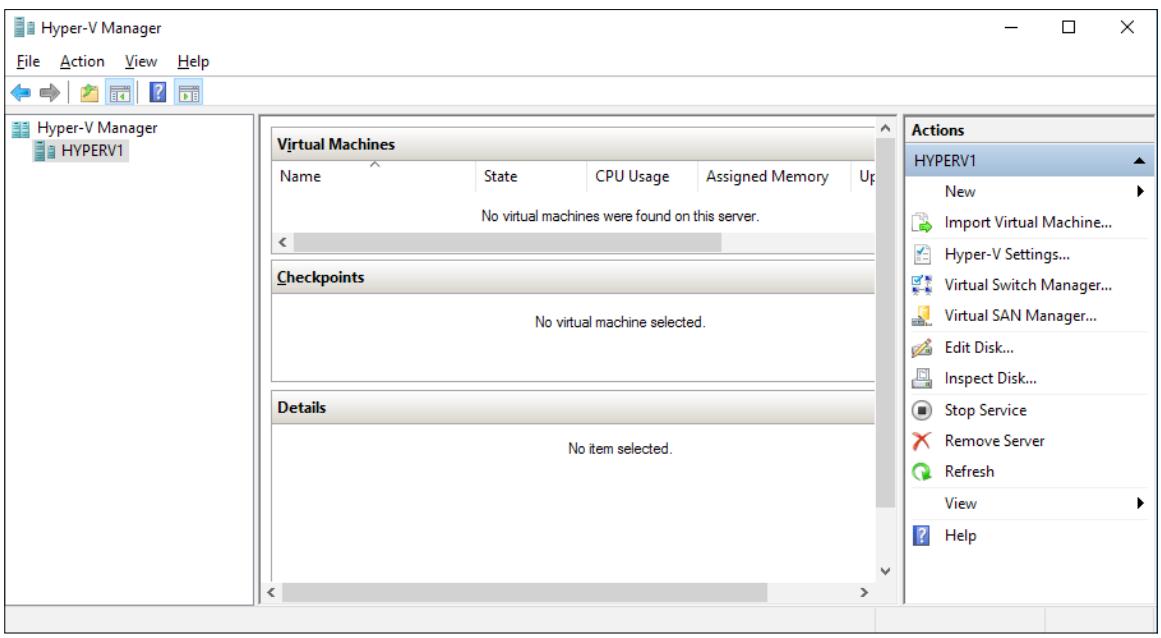The width and height of the screenshot is (1161, 638).
Task: Click the "No item selected." text
Action: click(620, 449)
